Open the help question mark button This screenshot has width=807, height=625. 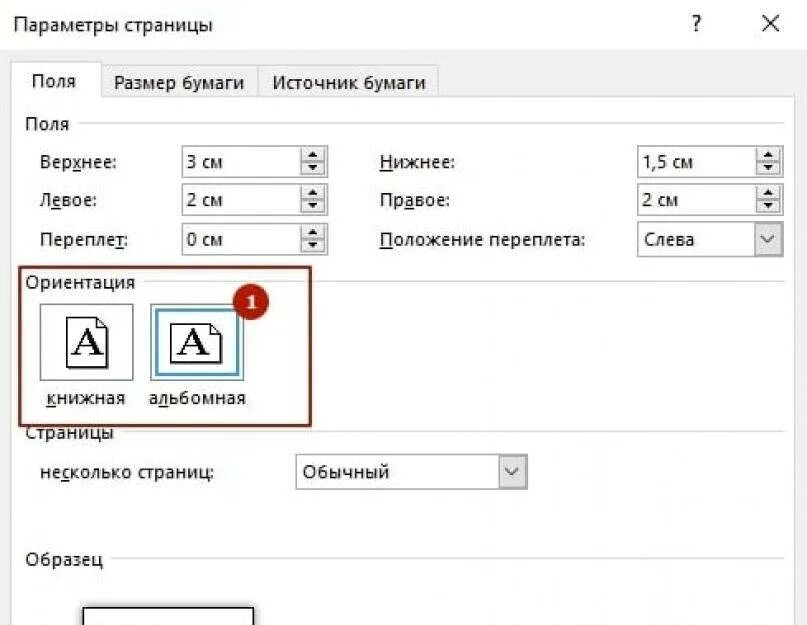pos(696,24)
